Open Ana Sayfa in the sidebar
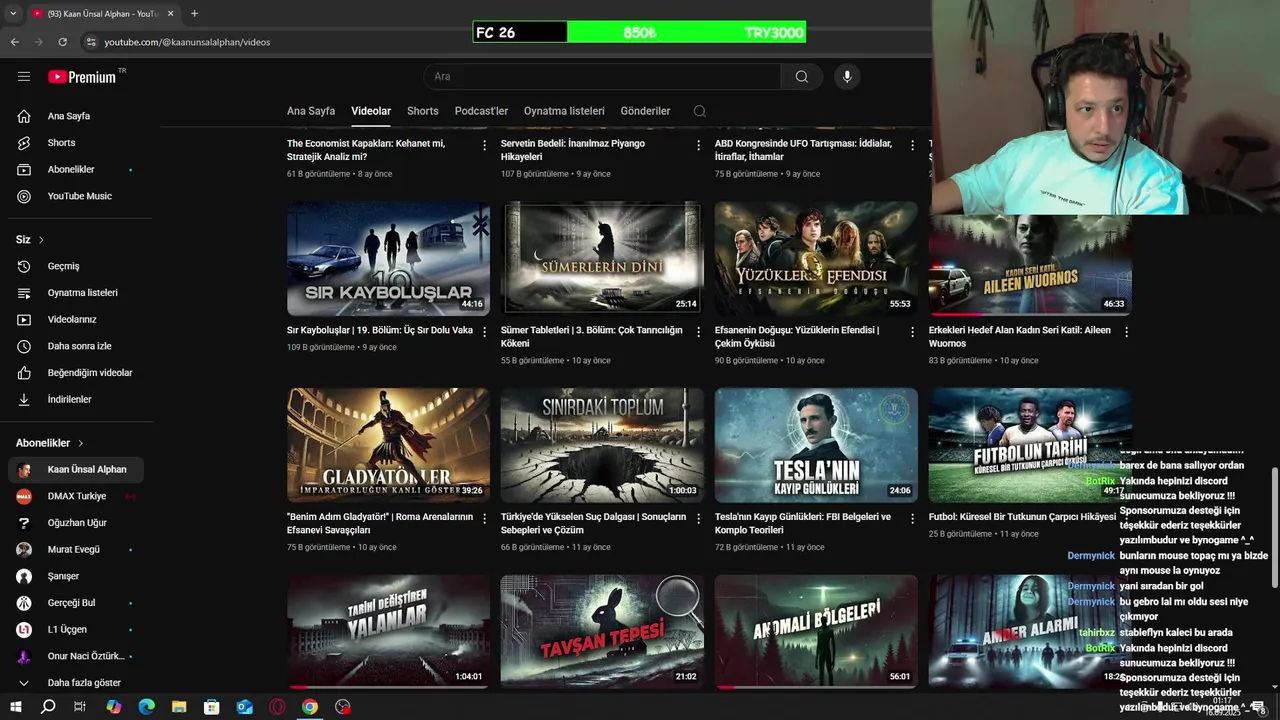 click(x=76, y=116)
